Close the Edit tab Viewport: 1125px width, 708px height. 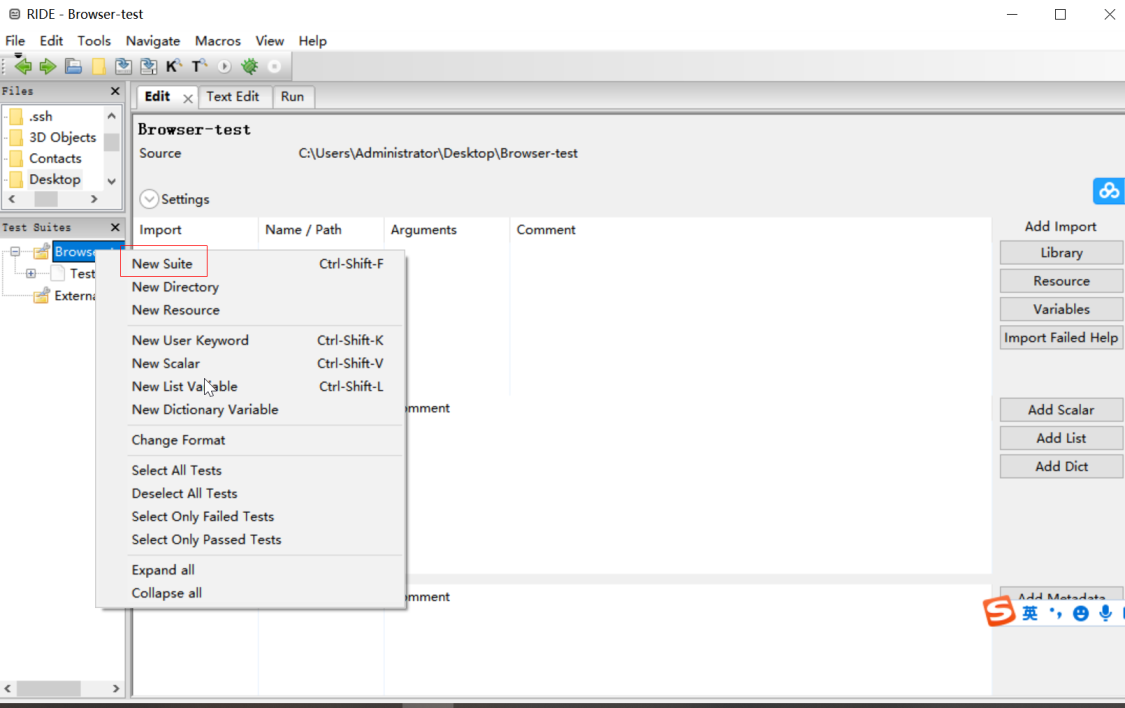pyautogui.click(x=187, y=98)
